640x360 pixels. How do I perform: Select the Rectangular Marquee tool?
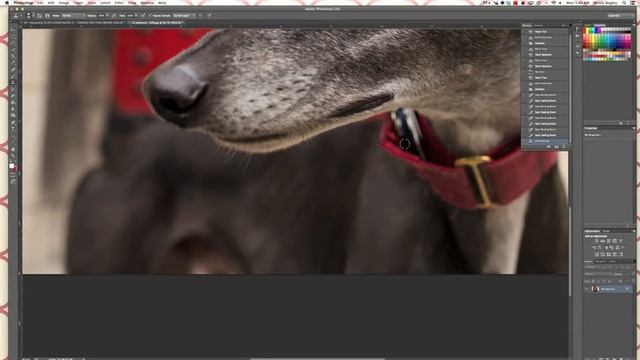(13, 36)
